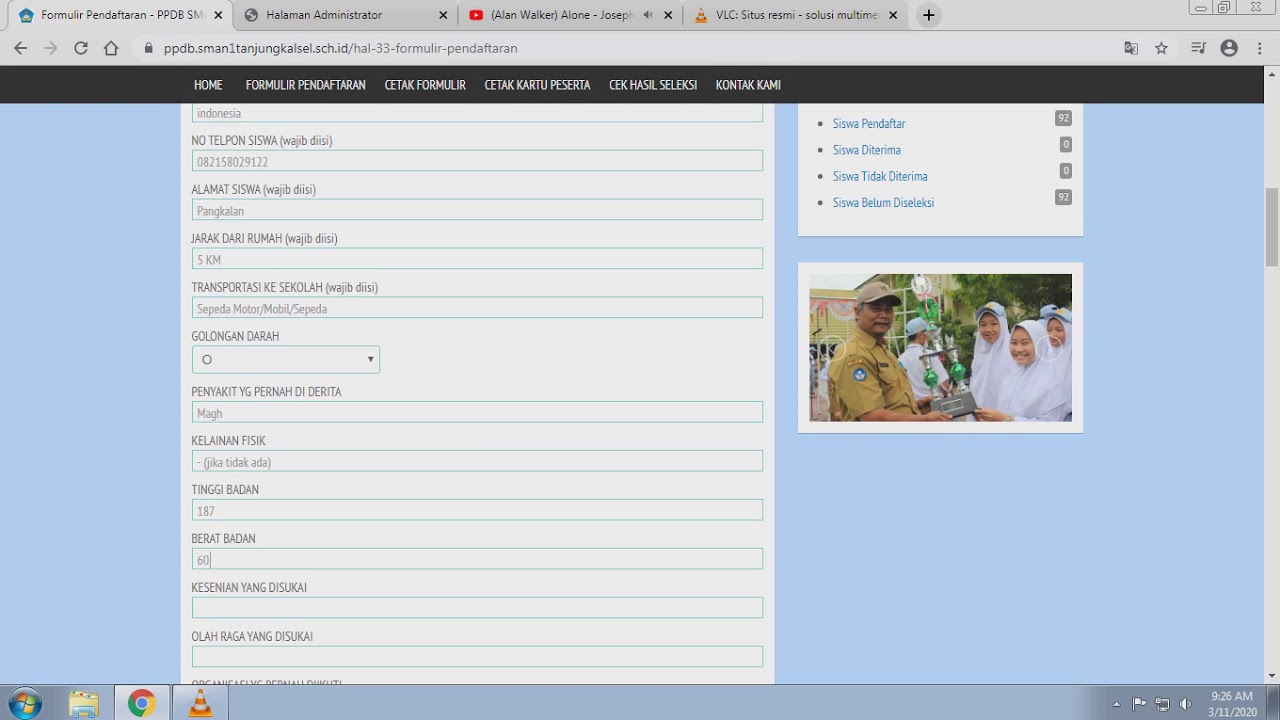The image size is (1280, 720).
Task: Click the site lock padlock icon
Action: click(x=148, y=48)
